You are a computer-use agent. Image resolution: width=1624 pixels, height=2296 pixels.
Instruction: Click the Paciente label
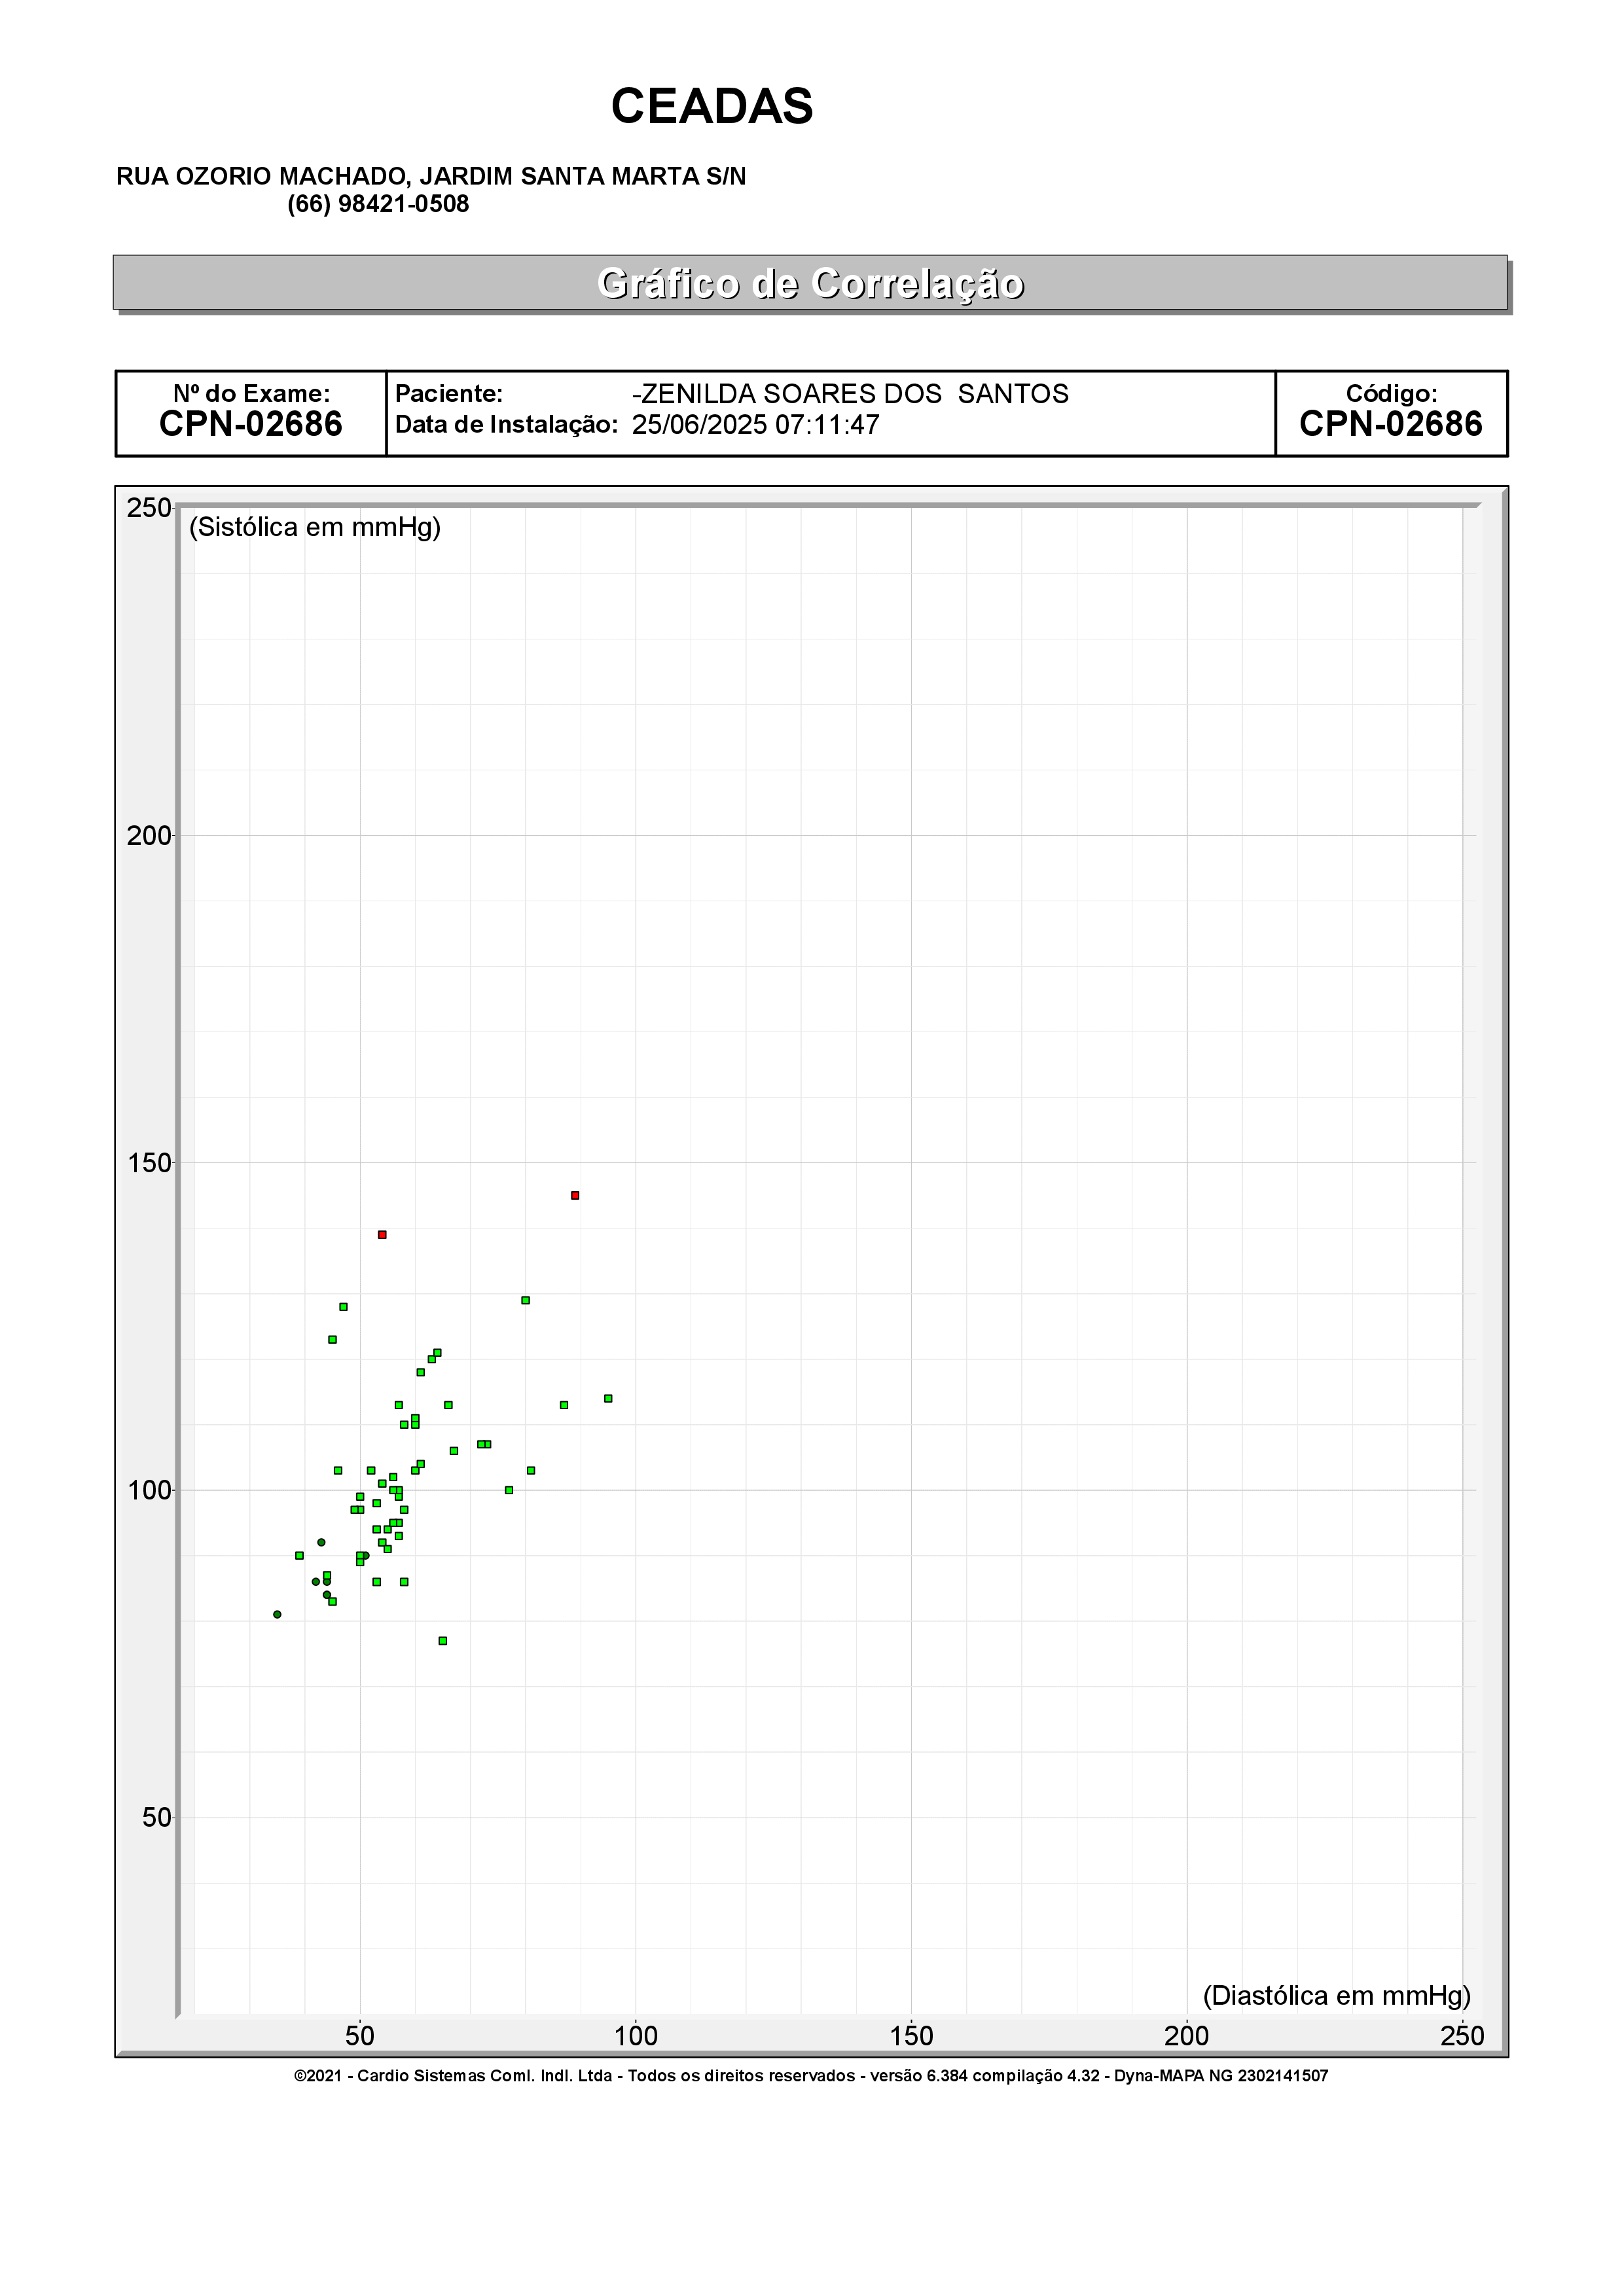point(449,394)
